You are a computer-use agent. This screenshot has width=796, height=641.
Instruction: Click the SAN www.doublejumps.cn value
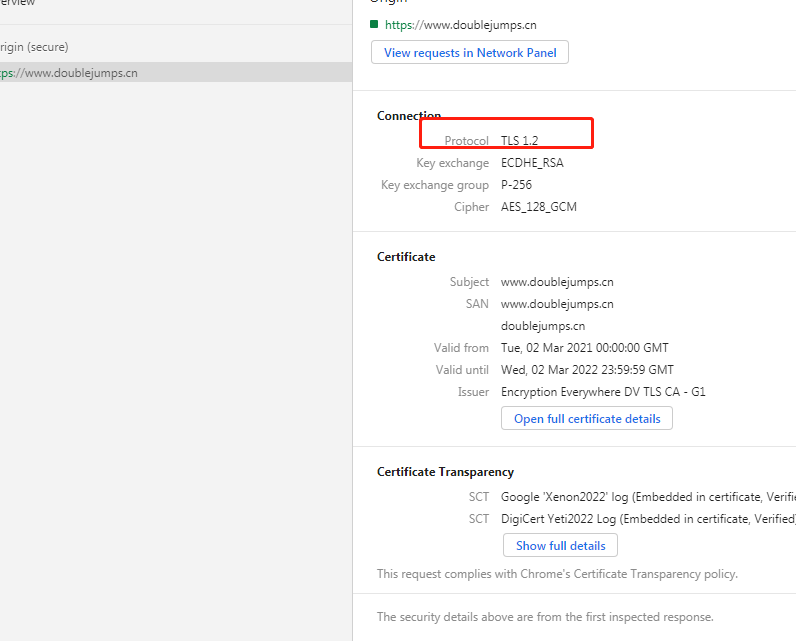[557, 304]
